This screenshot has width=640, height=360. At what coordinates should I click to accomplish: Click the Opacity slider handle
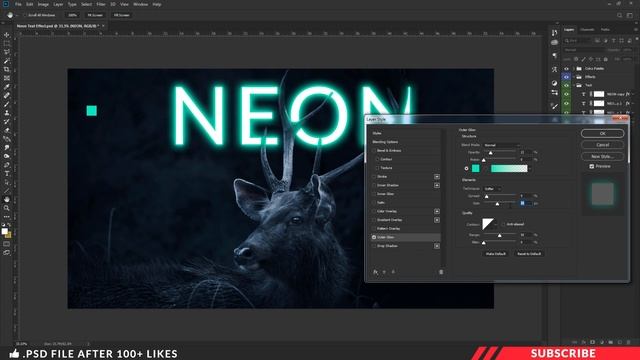(491, 153)
